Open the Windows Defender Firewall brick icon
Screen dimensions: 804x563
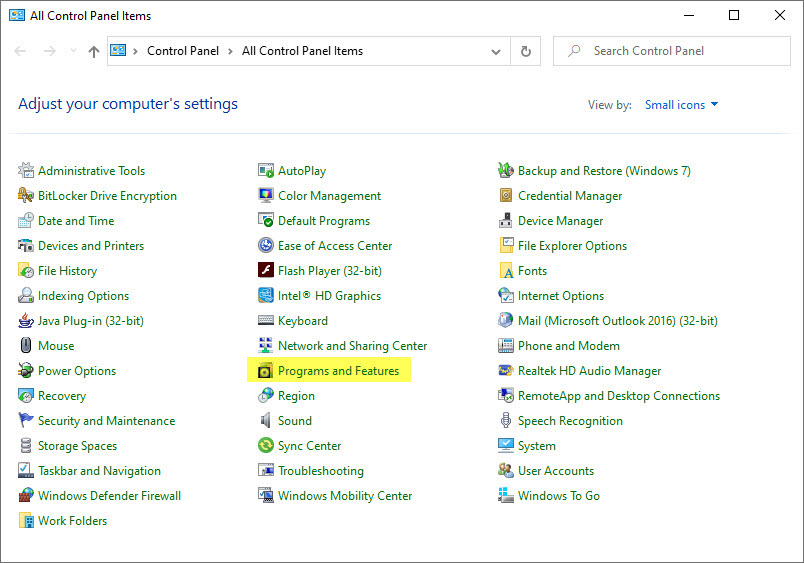pyautogui.click(x=26, y=495)
